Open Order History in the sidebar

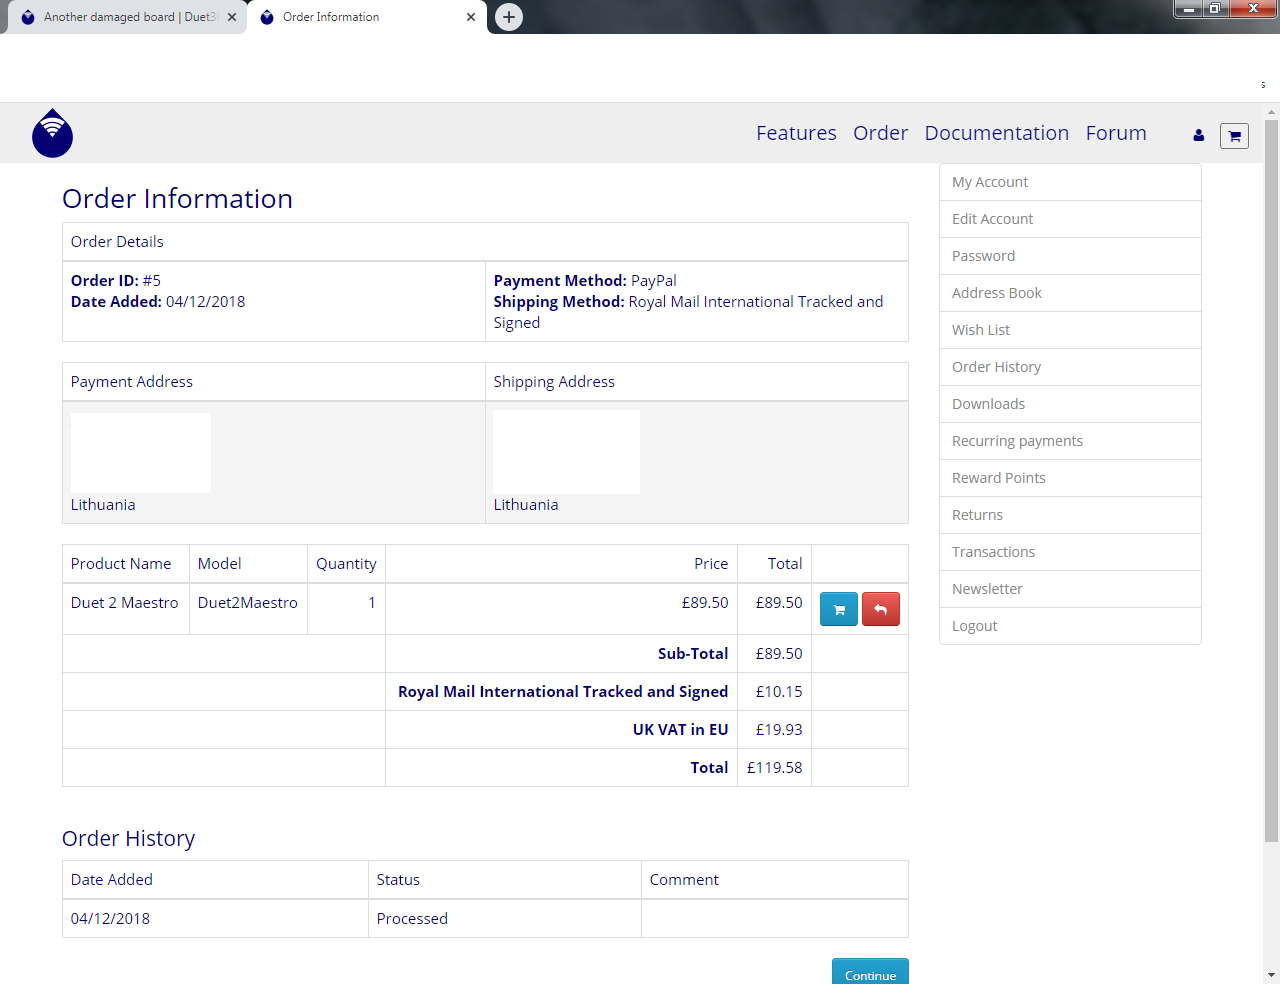coord(1070,367)
